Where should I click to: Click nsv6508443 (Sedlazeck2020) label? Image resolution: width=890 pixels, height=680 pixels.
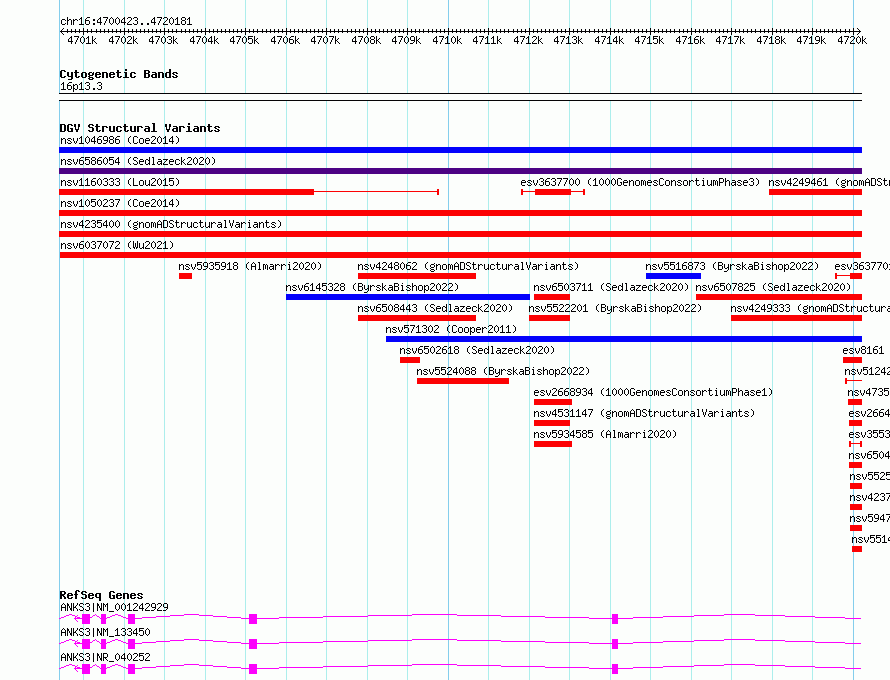(435, 308)
